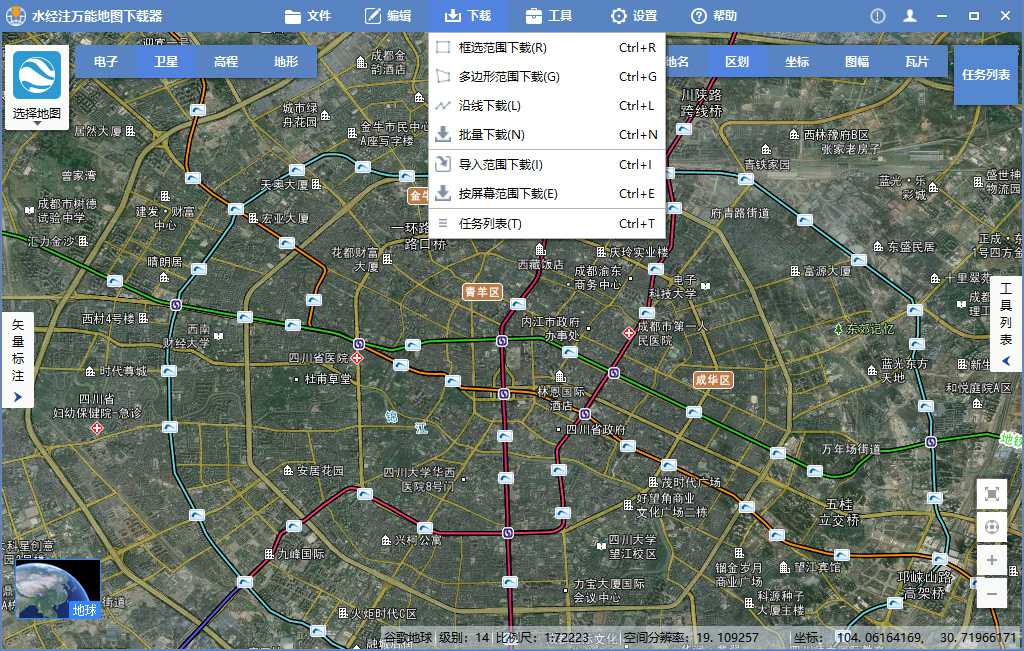Click the Google Earth map source icon

click(37, 76)
